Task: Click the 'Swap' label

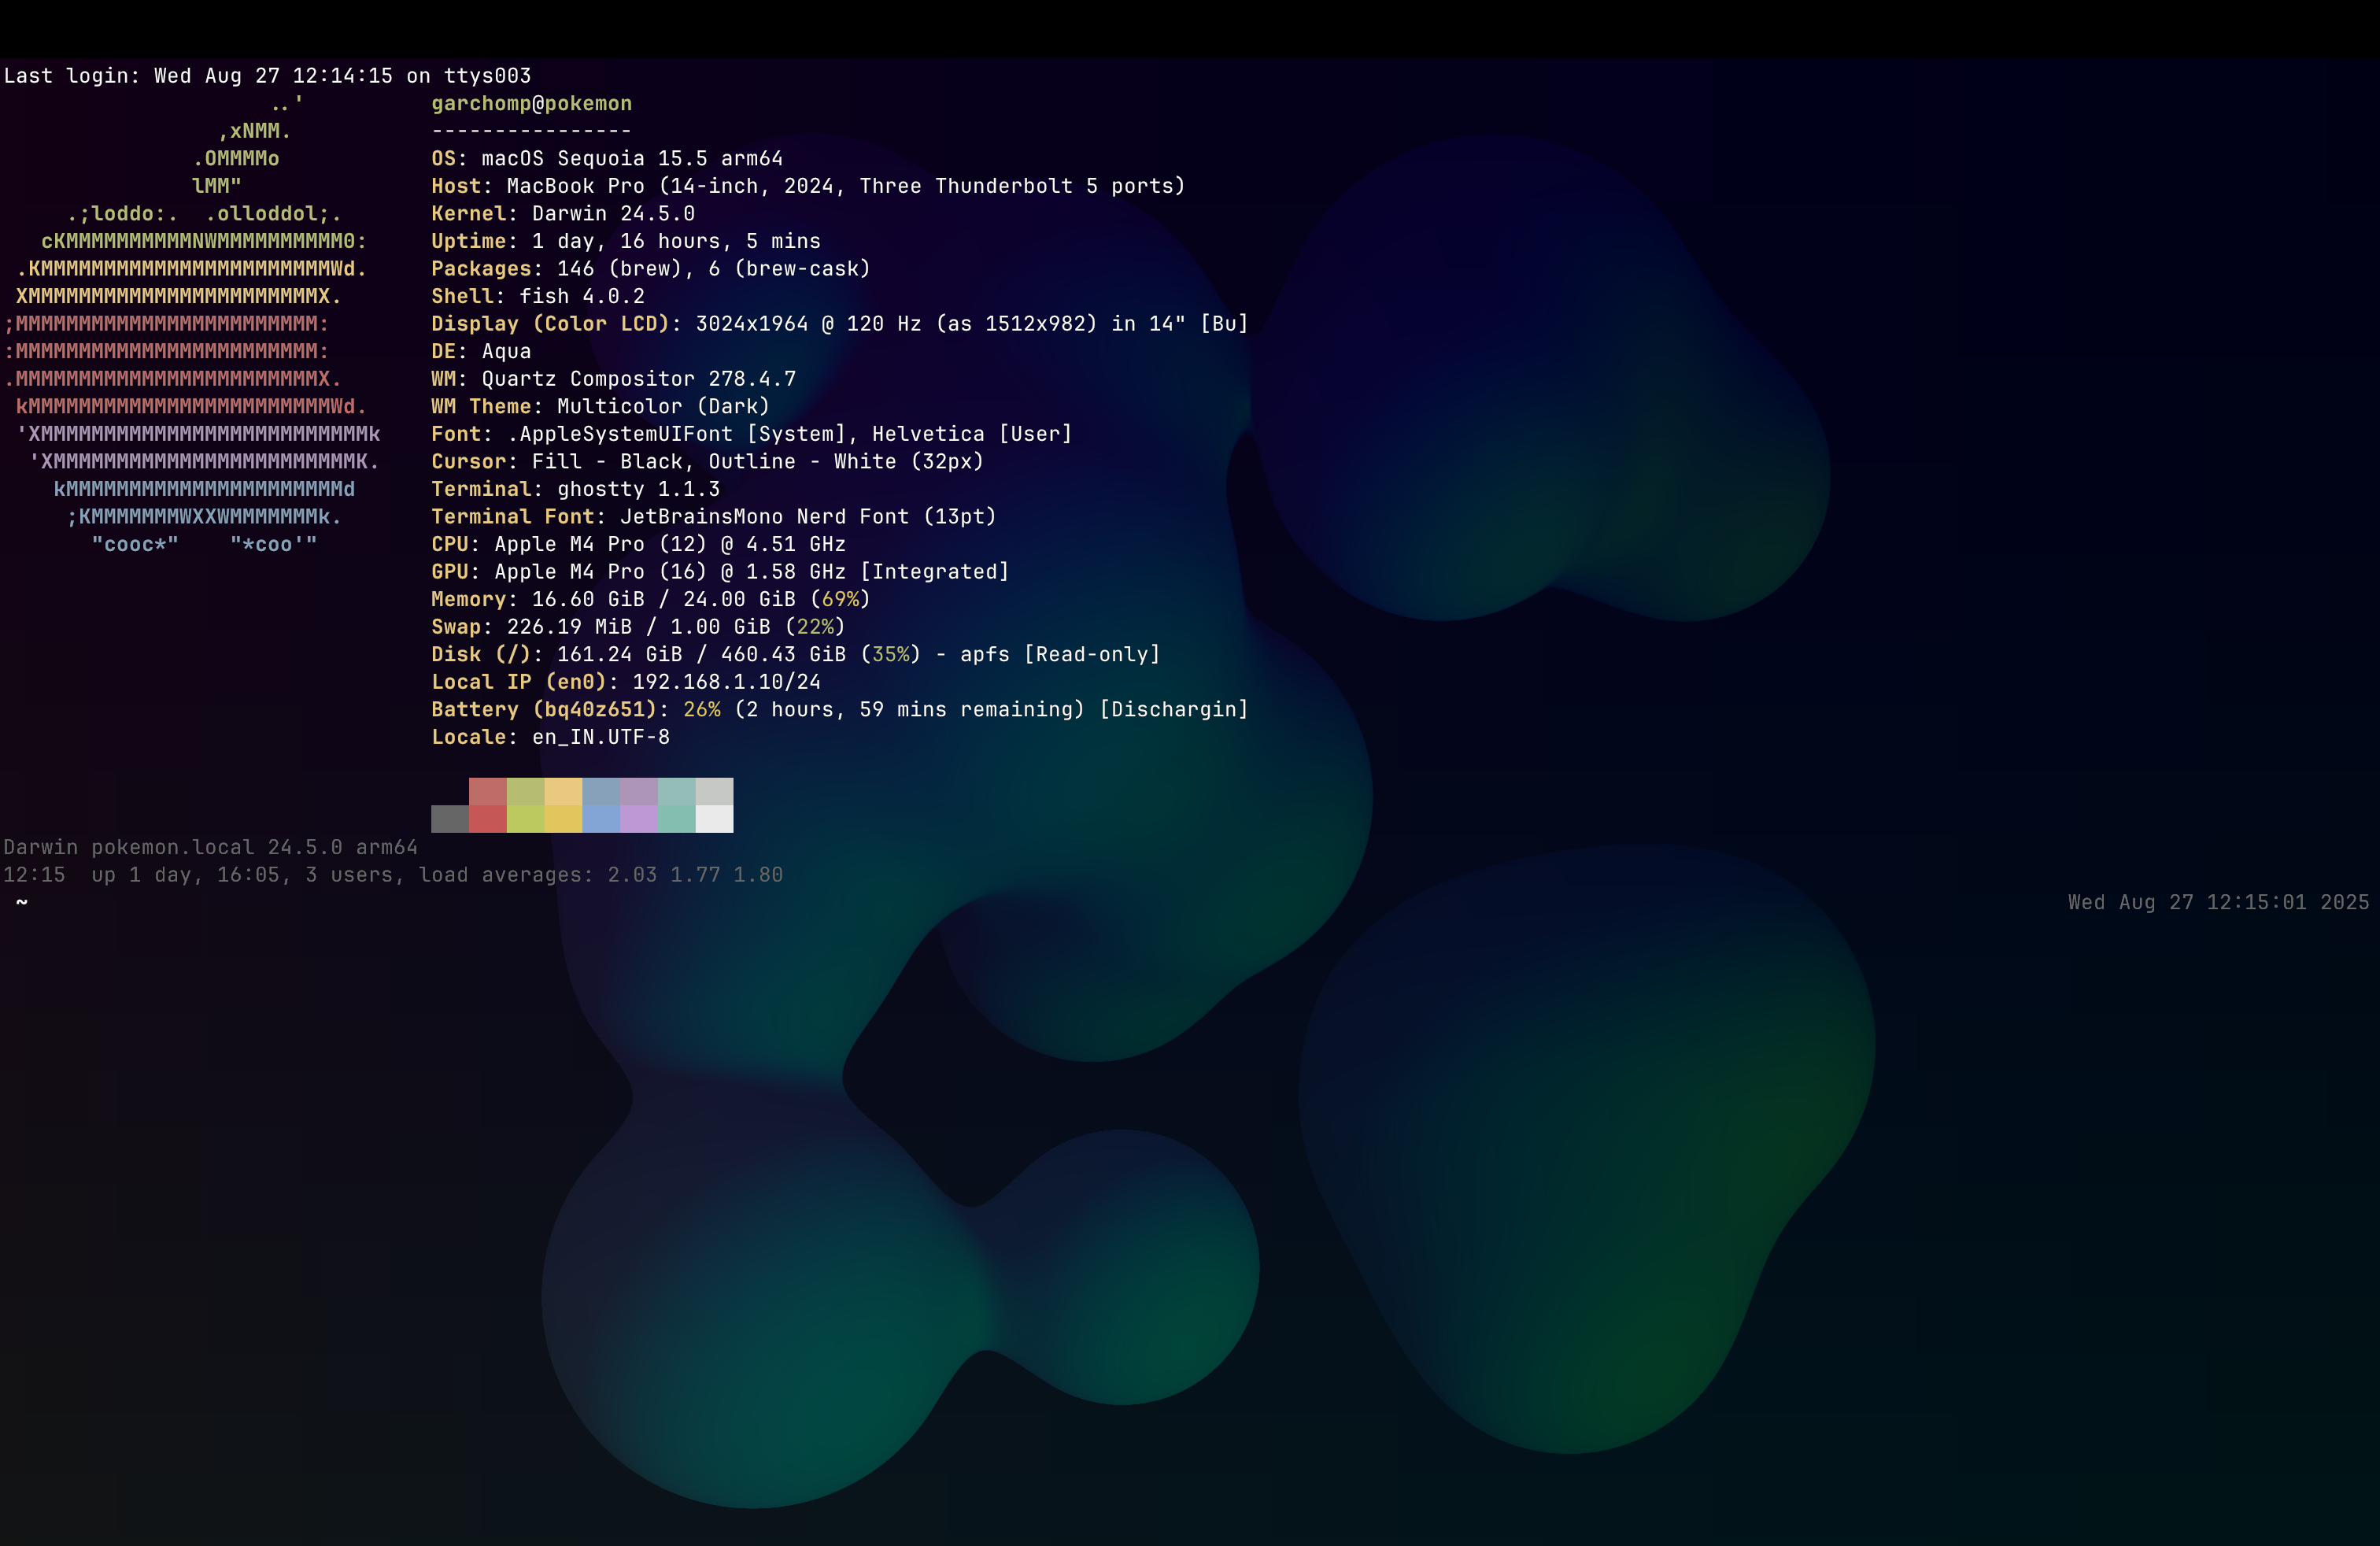Action: pyautogui.click(x=456, y=627)
